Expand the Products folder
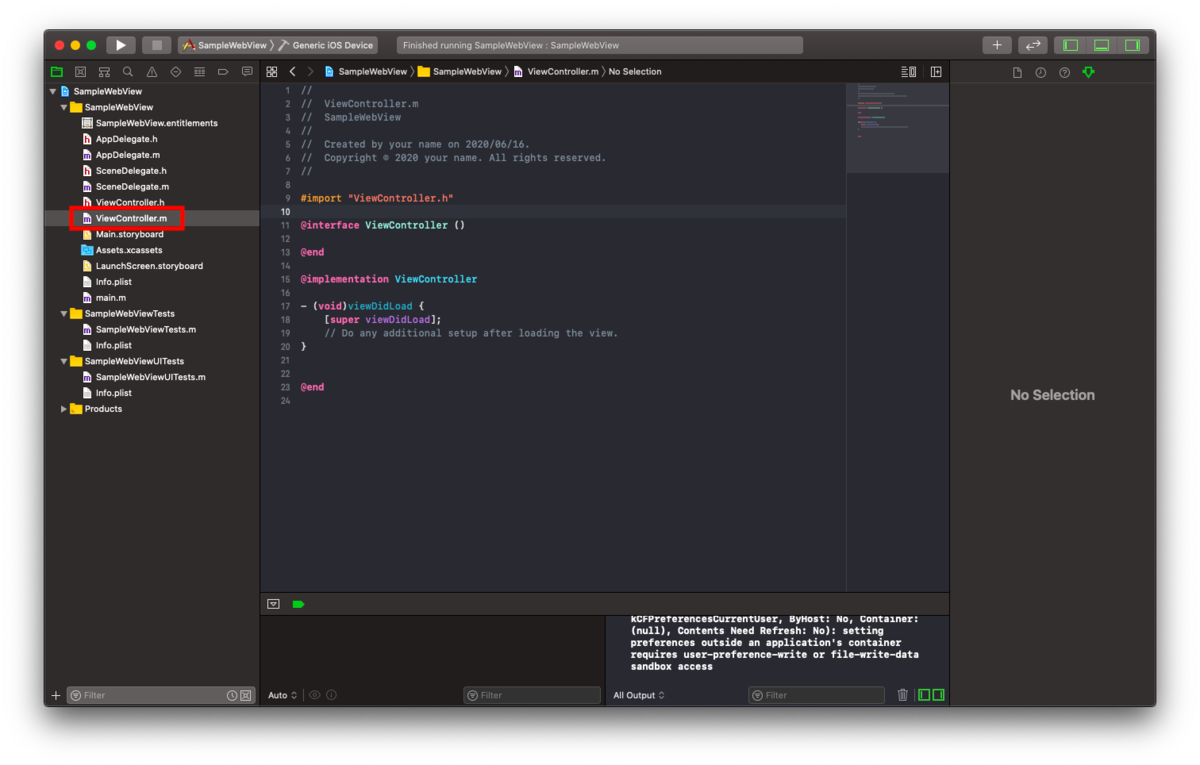Image resolution: width=1200 pixels, height=765 pixels. [64, 409]
